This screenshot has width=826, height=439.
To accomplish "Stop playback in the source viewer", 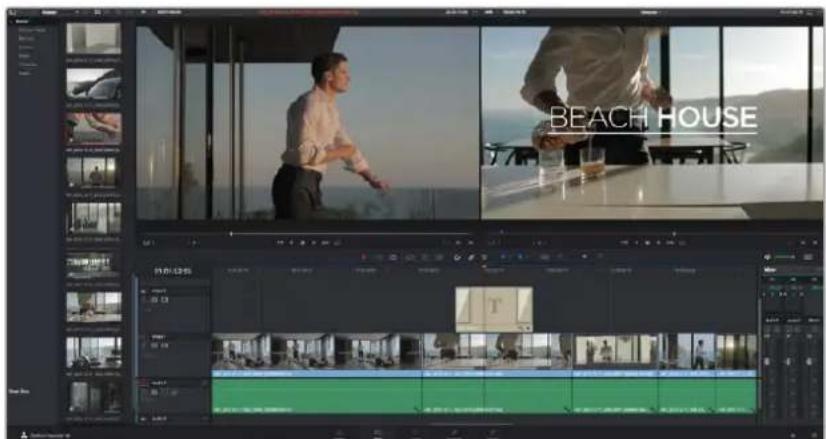I will coord(302,243).
